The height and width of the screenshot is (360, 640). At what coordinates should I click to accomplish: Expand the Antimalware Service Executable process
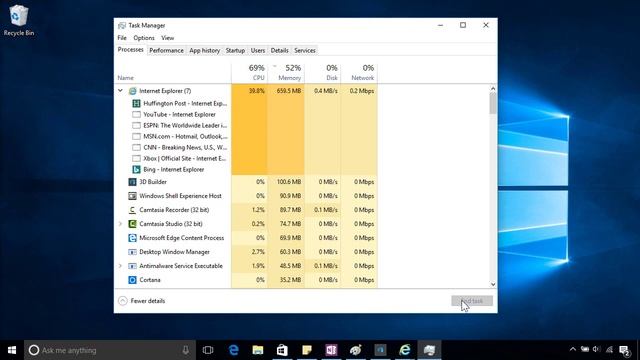coord(120,266)
